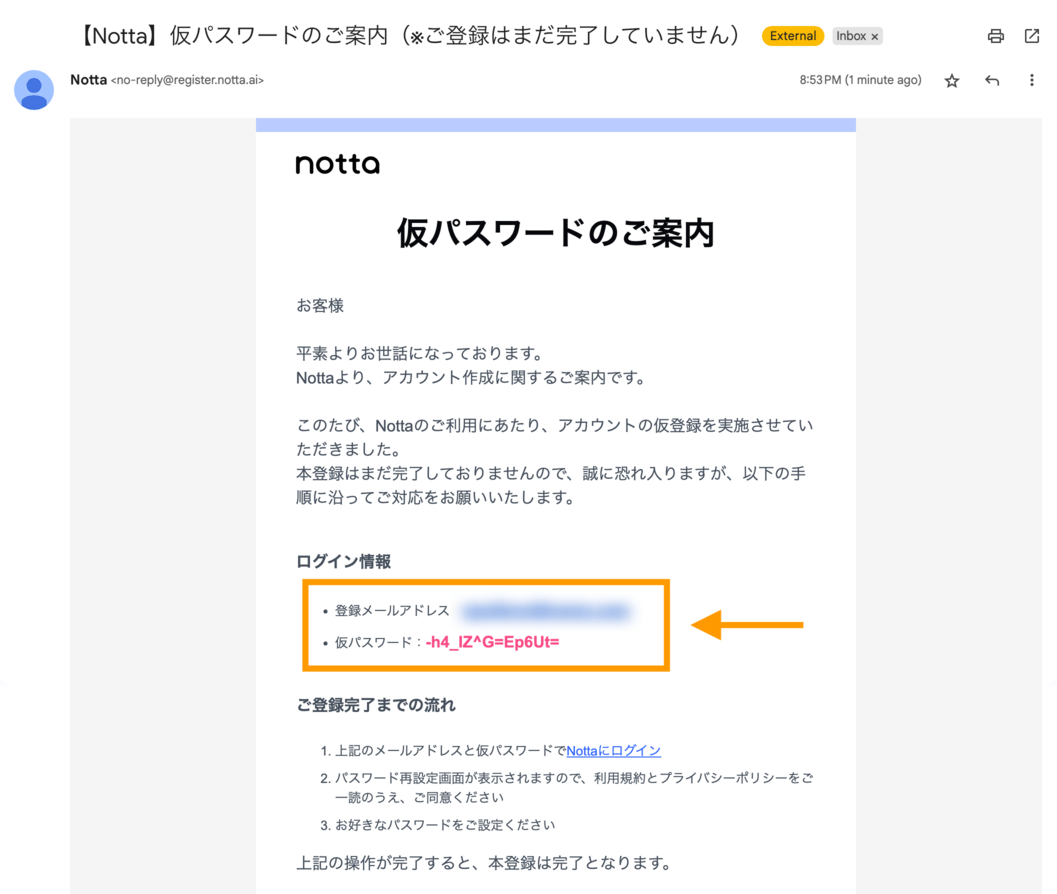Click the 8:53 PM timestamp
The image size is (1057, 894).
[x=860, y=80]
